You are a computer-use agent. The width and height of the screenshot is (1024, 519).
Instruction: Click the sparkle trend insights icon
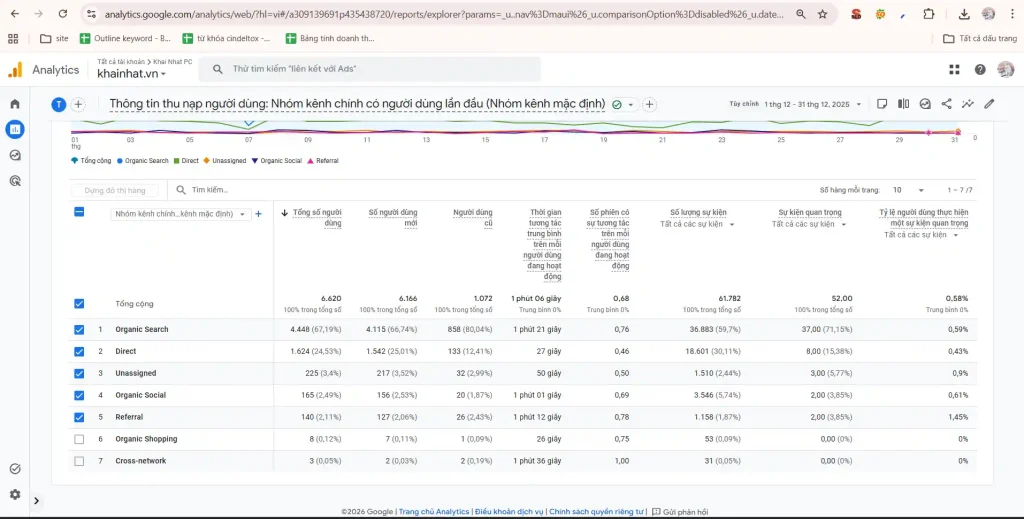tap(968, 104)
